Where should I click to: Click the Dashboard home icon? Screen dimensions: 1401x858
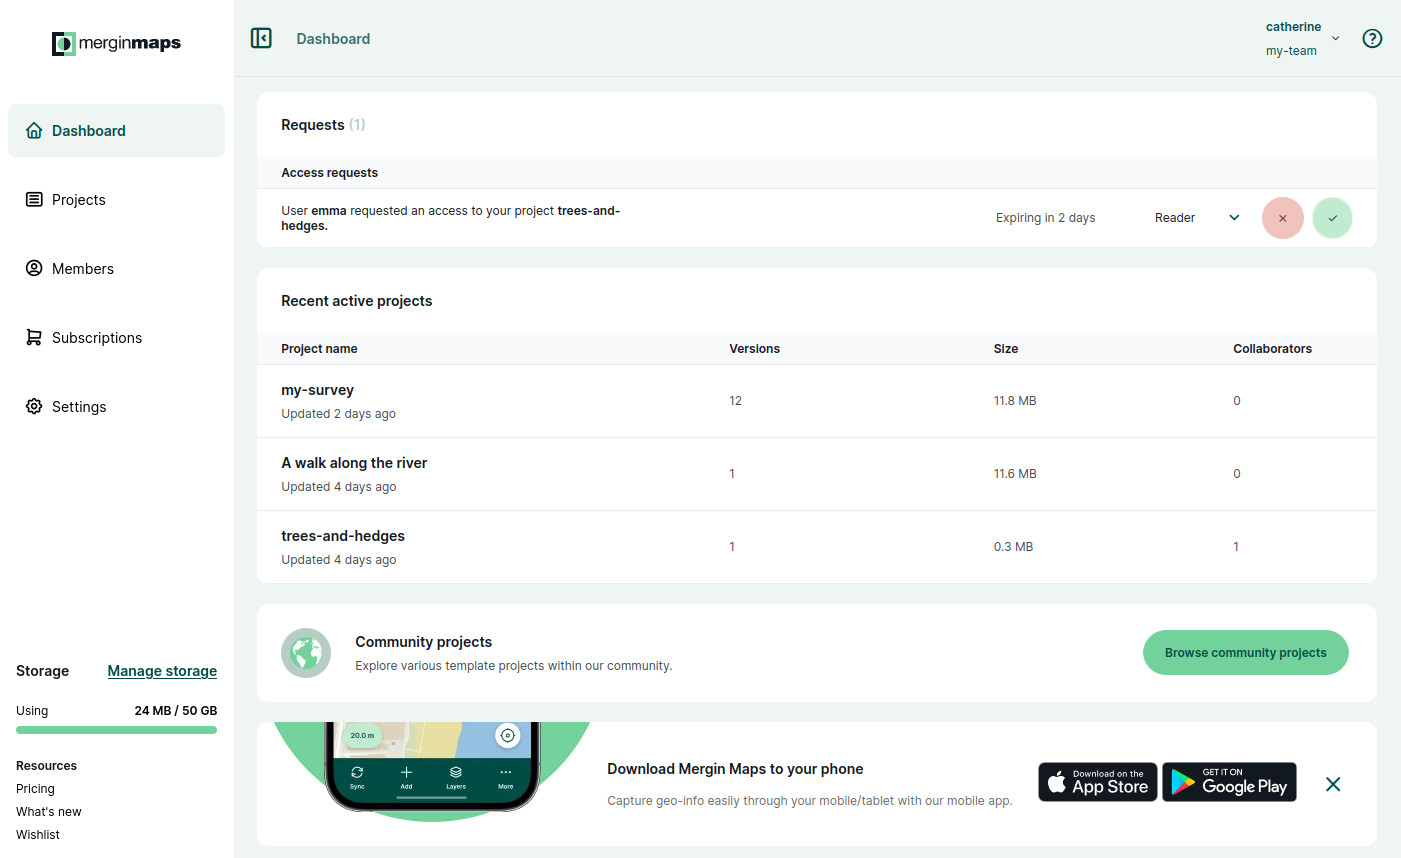coord(34,131)
